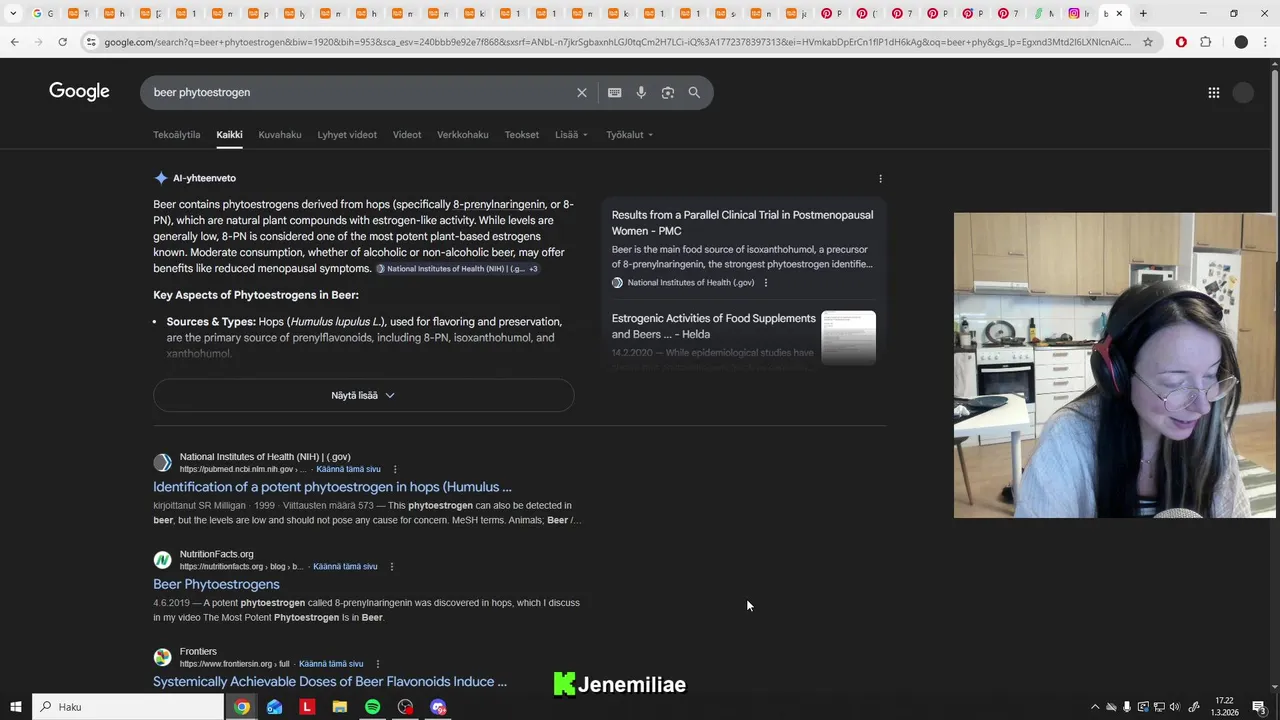Viewport: 1280px width, 720px height.
Task: Go to Google homepage via logo
Action: 79,92
